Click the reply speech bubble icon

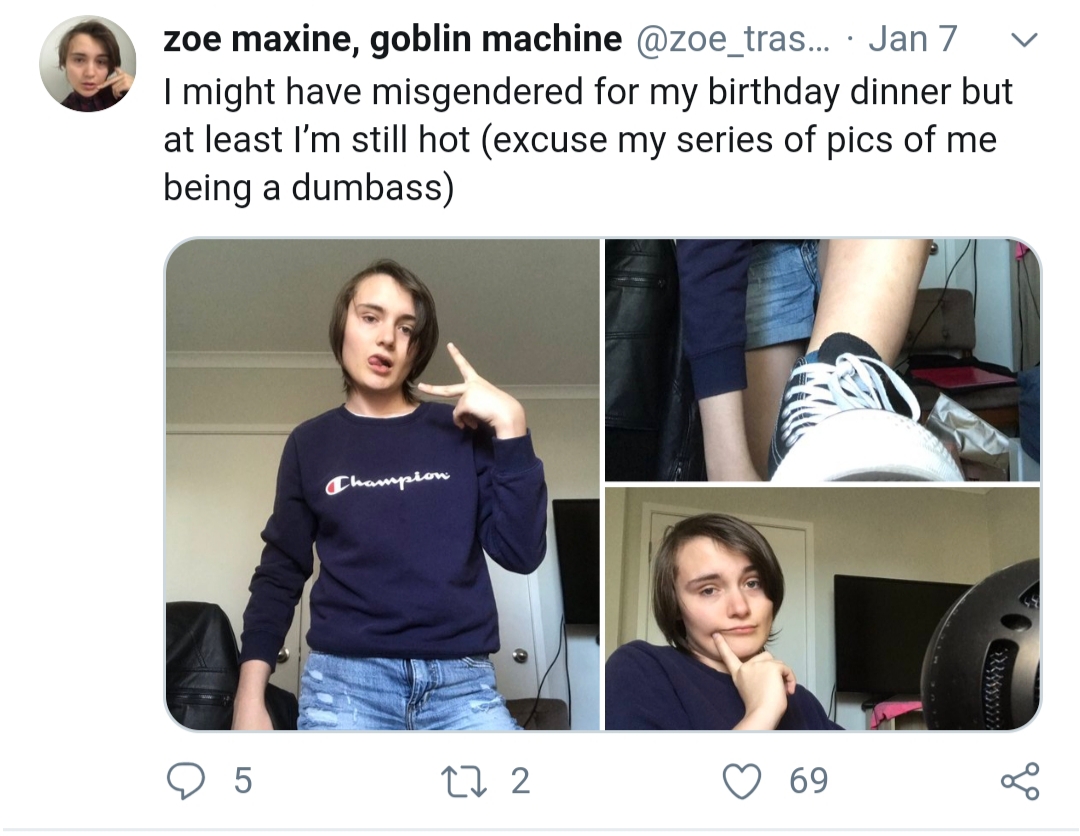185,780
